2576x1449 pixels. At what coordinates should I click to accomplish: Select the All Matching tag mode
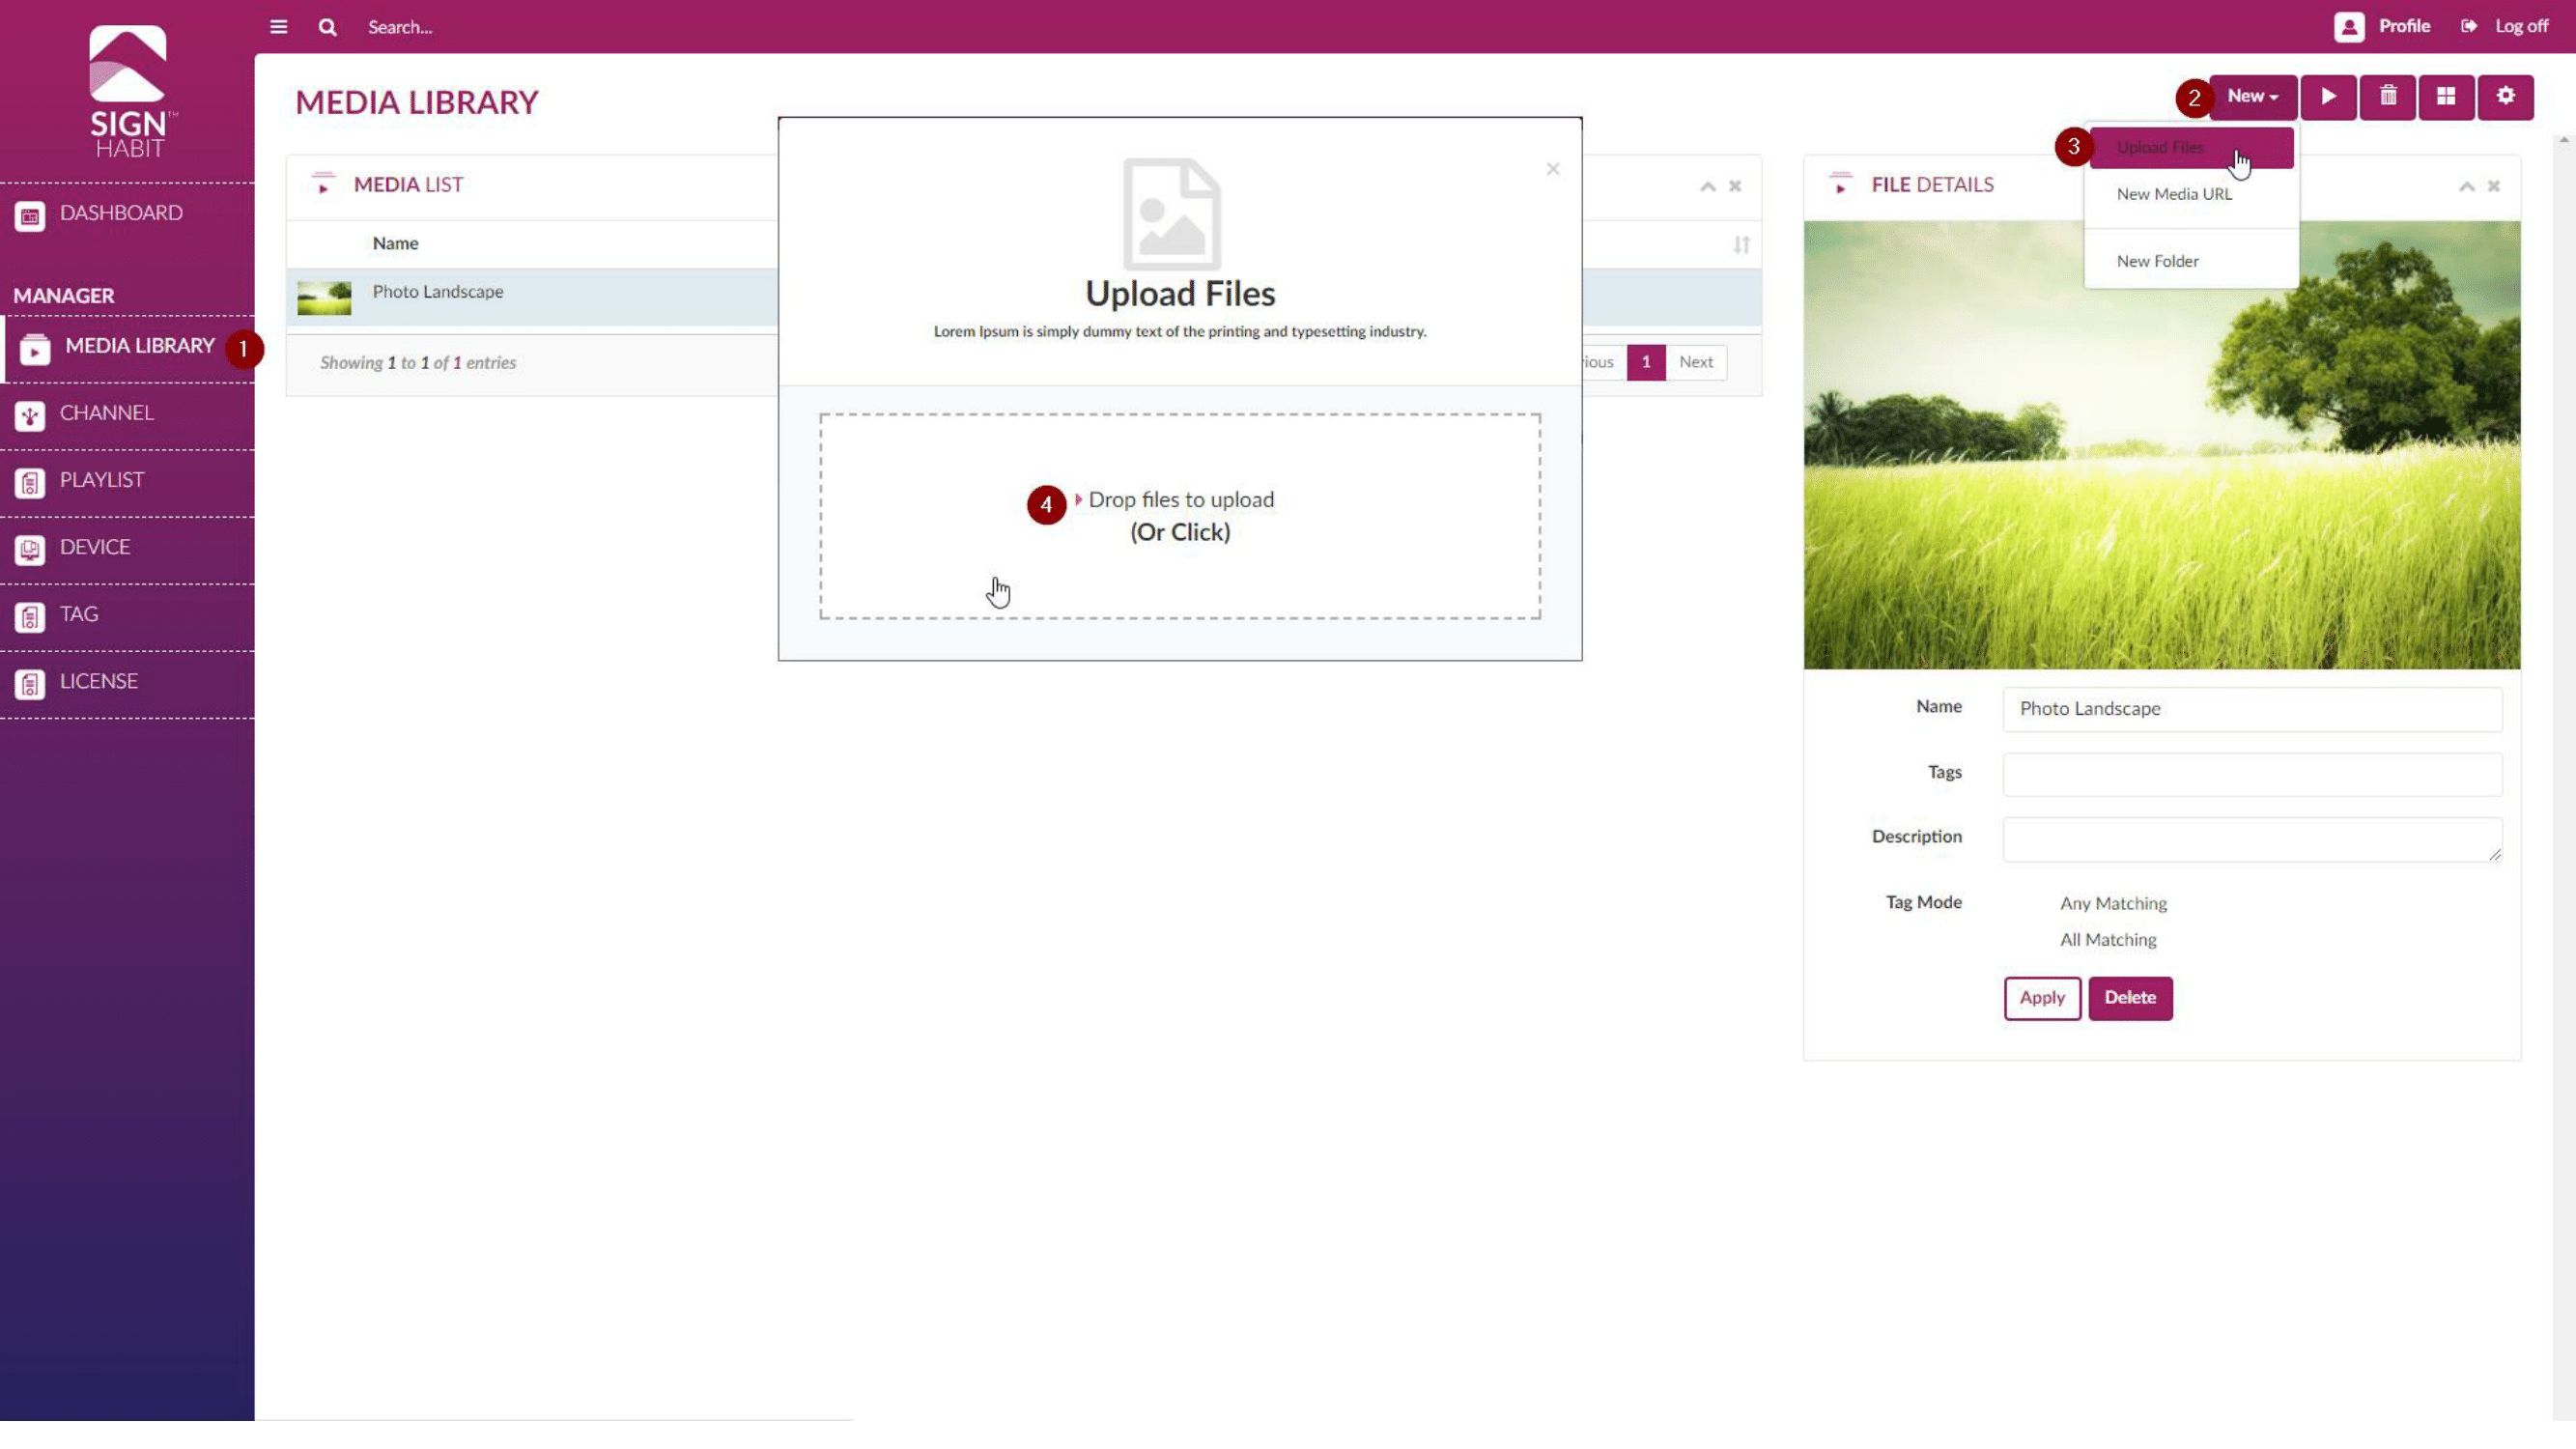tap(2107, 940)
